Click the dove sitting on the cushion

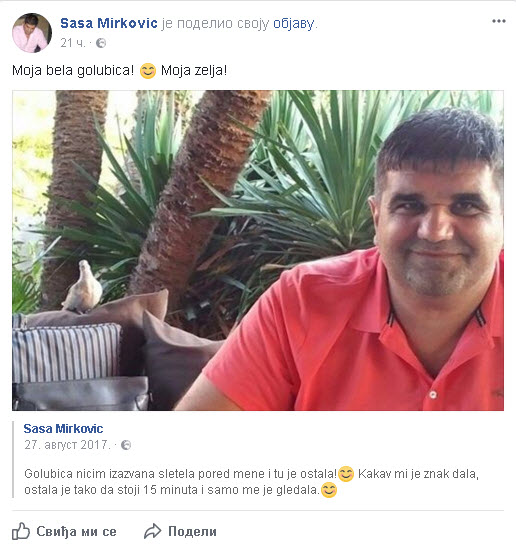pyautogui.click(x=83, y=286)
